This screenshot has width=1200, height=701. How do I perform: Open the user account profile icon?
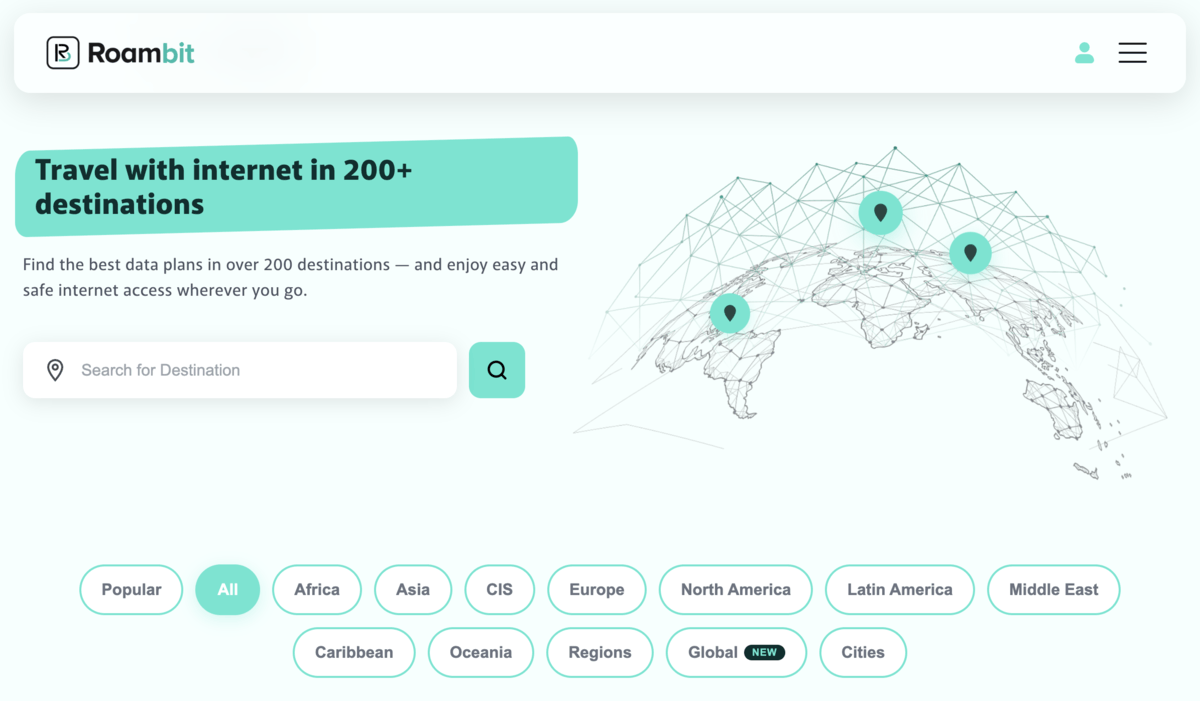(1084, 53)
